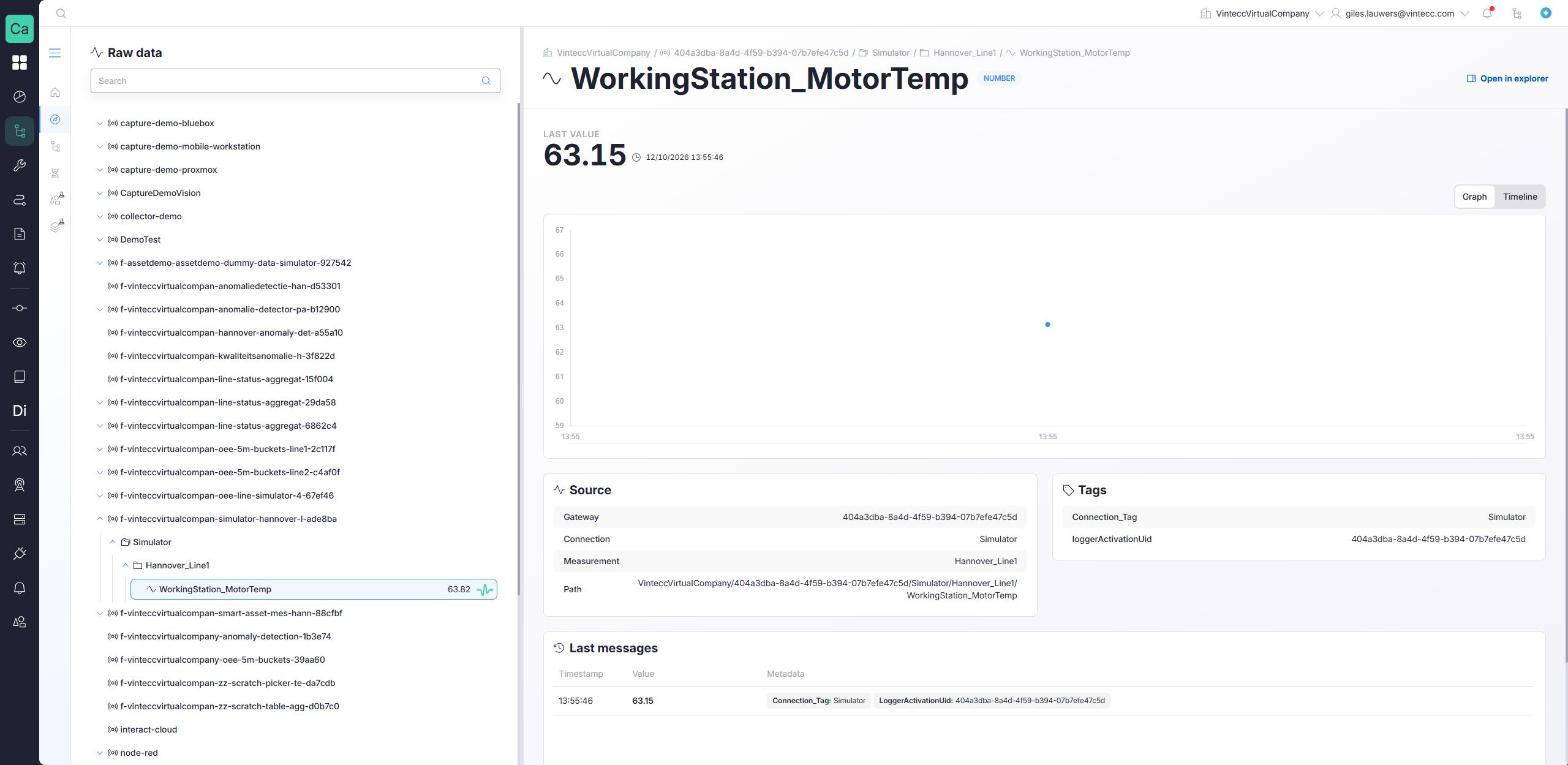Click gateway ID 404a3dba in the breadcrumb
Viewport: 1568px width, 765px height.
(x=760, y=53)
